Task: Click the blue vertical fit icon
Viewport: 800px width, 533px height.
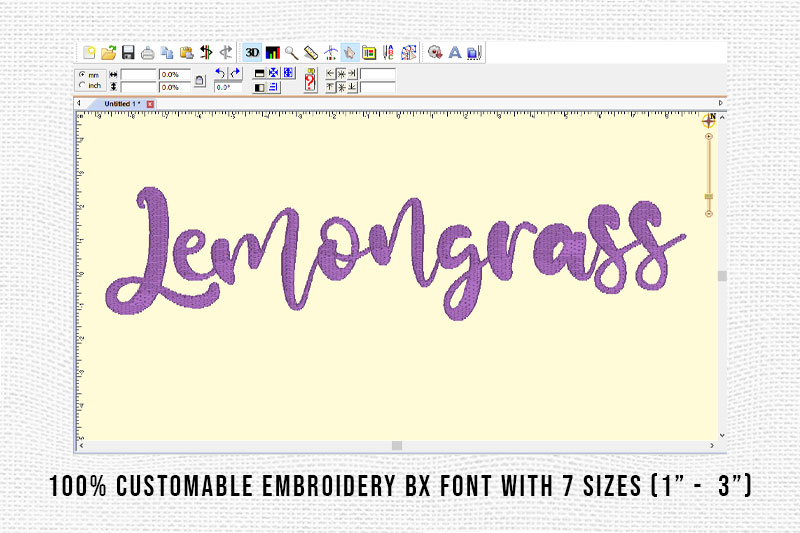Action: (289, 73)
